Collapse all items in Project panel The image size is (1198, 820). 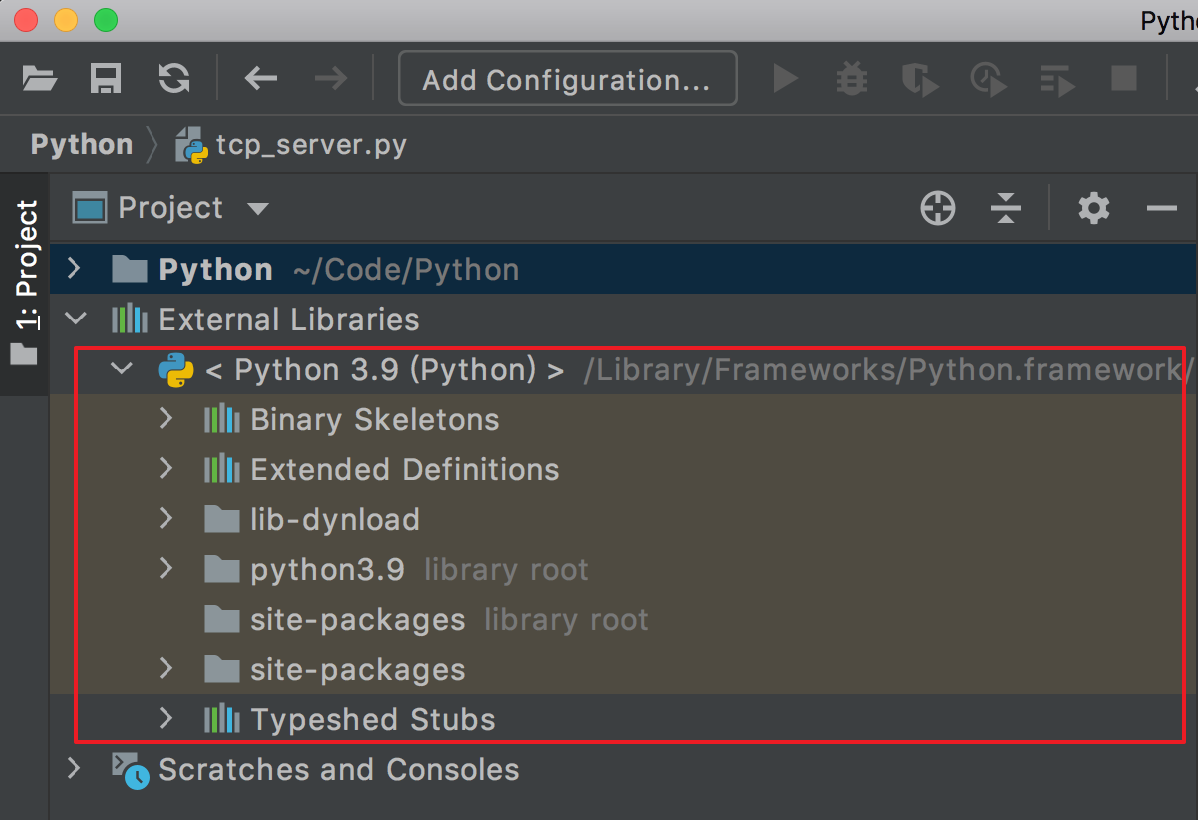(x=1005, y=209)
